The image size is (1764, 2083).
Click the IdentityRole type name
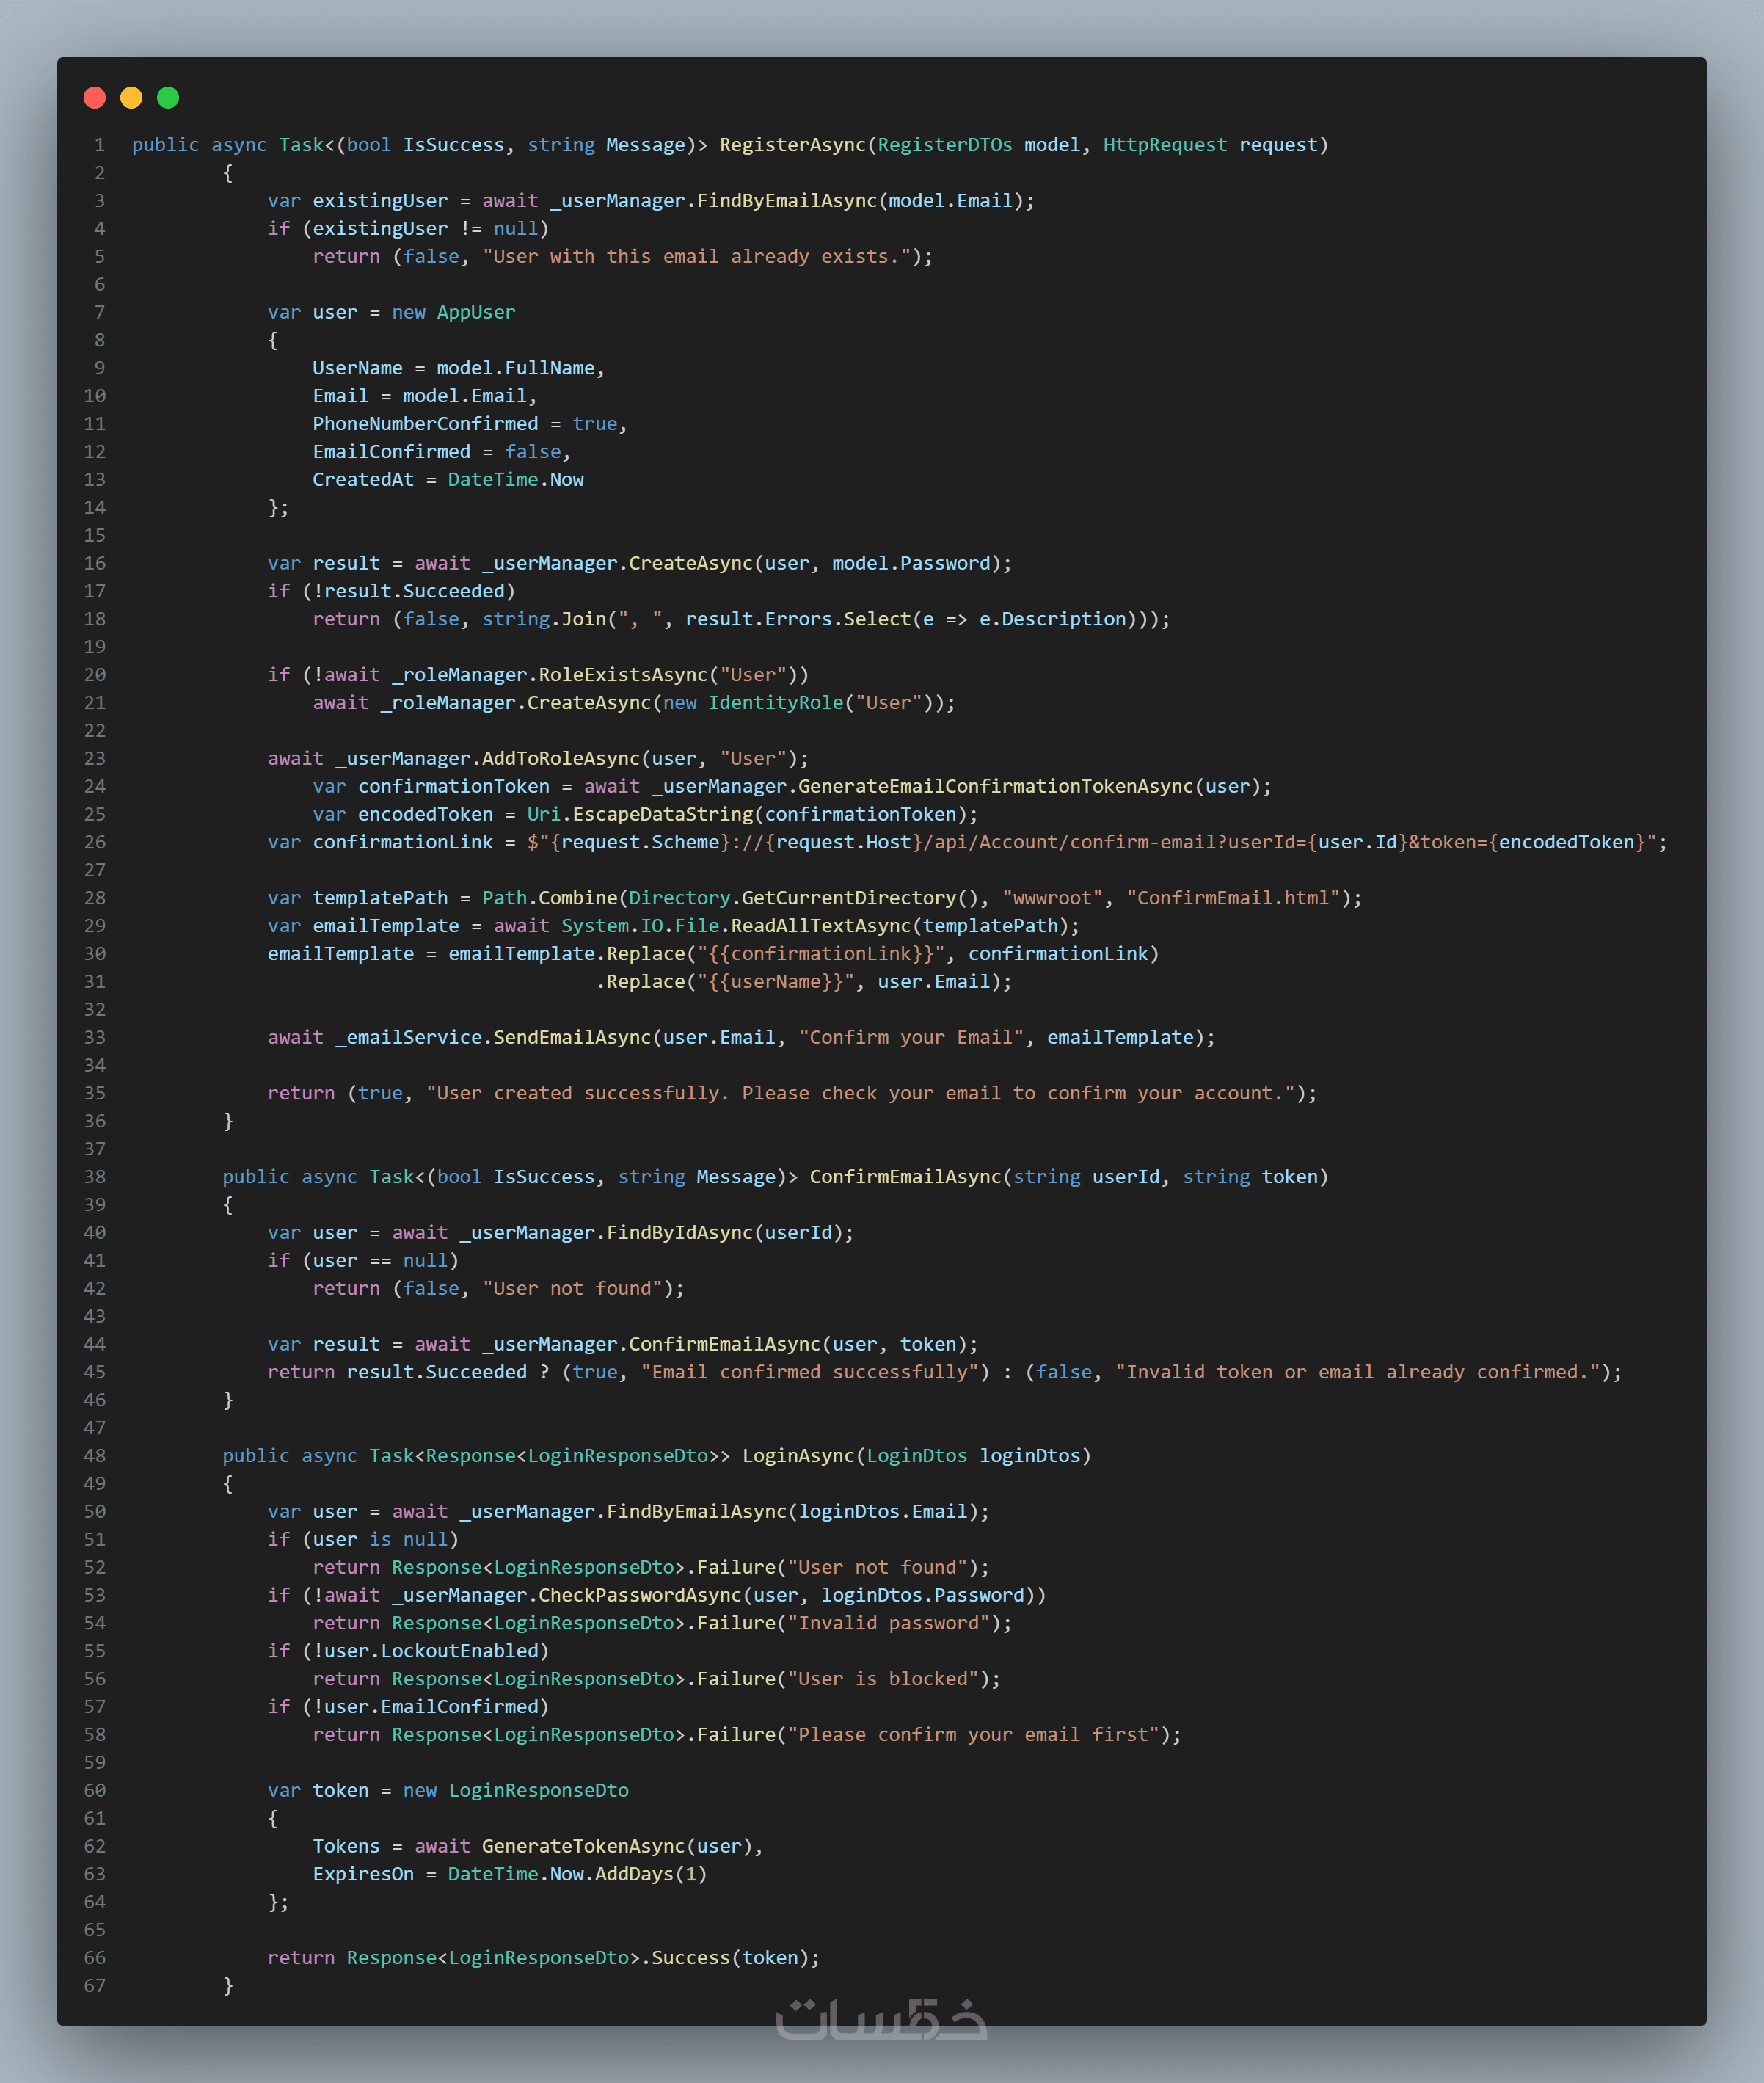[775, 703]
